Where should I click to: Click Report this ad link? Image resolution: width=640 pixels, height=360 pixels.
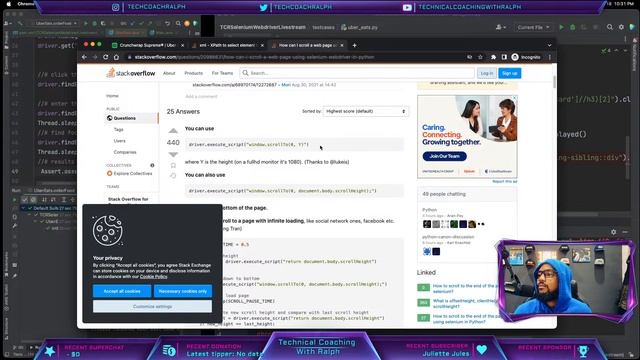tap(504, 181)
